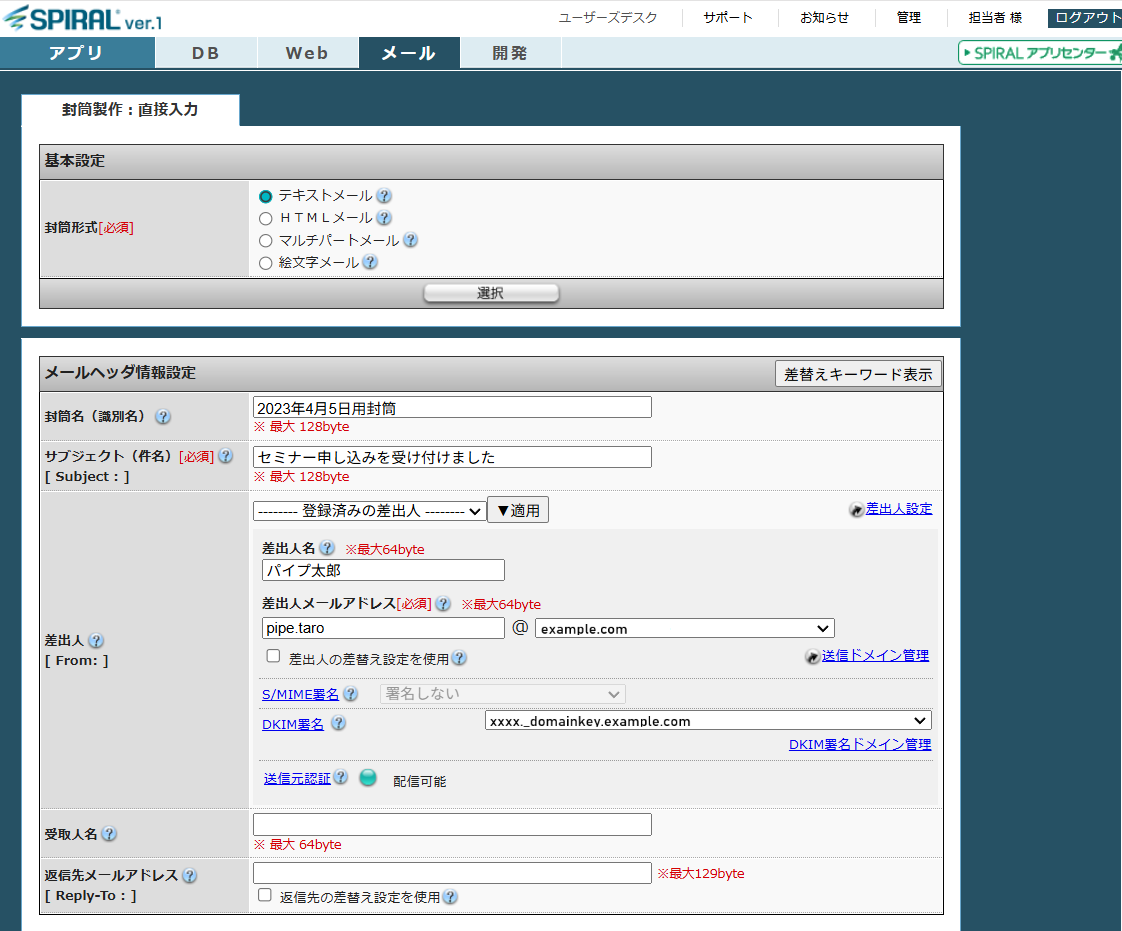Click help icon next to 送信元認証

[x=341, y=778]
